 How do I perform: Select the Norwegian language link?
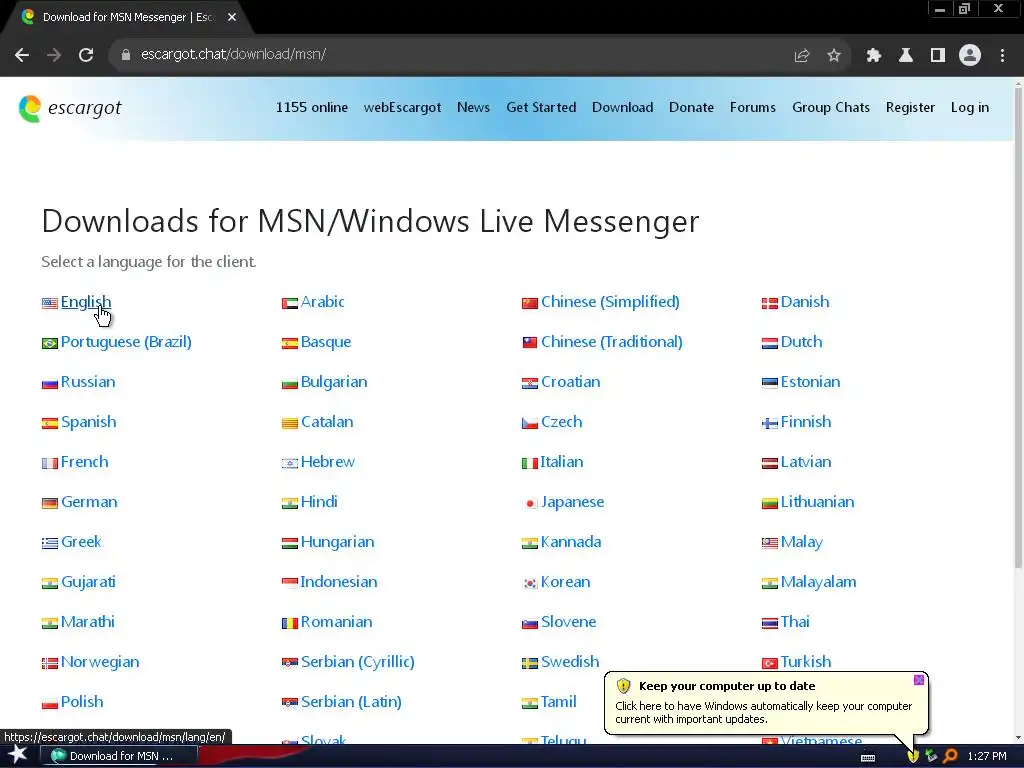[100, 662]
